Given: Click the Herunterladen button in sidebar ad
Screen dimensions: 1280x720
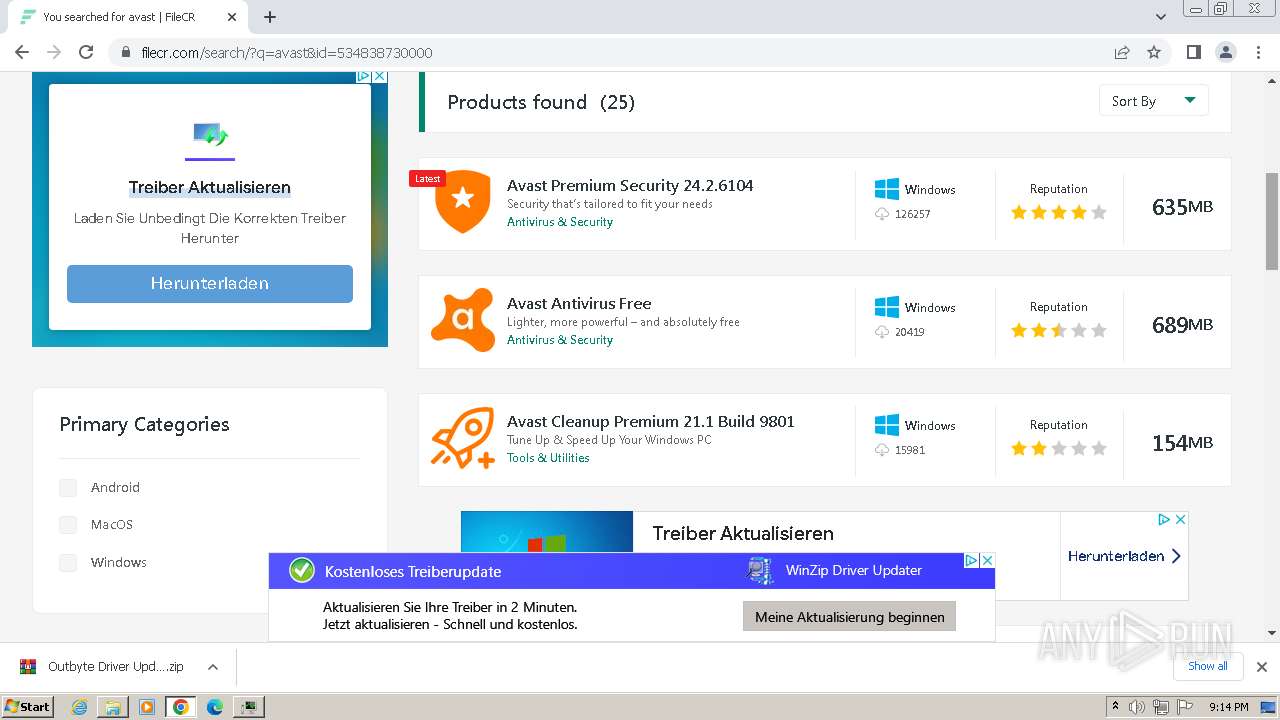Looking at the screenshot, I should [210, 283].
